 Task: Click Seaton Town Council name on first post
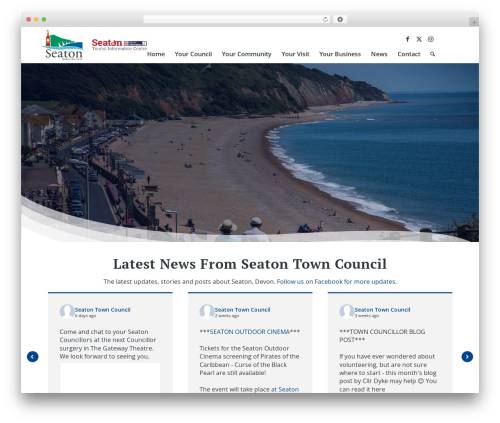coord(102,310)
